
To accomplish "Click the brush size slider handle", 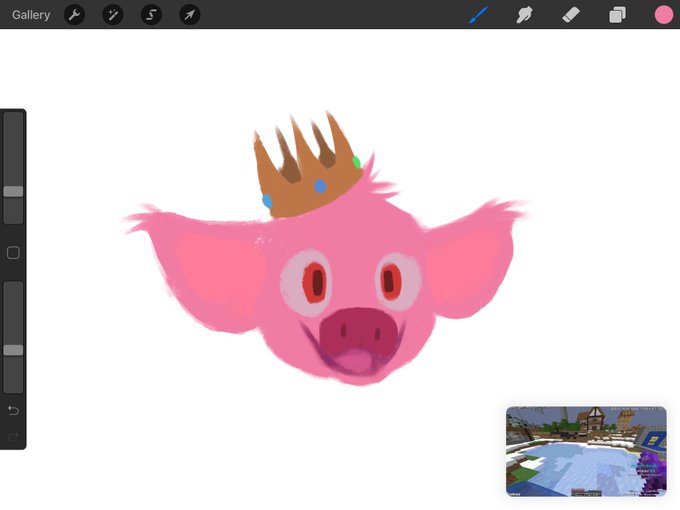I will (x=13, y=191).
